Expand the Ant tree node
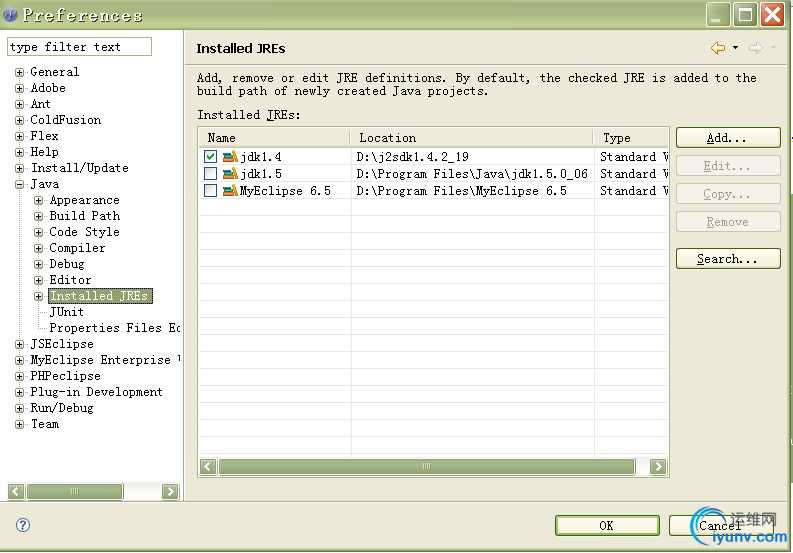Screen dimensions: 793x553 pyautogui.click(x=19, y=105)
